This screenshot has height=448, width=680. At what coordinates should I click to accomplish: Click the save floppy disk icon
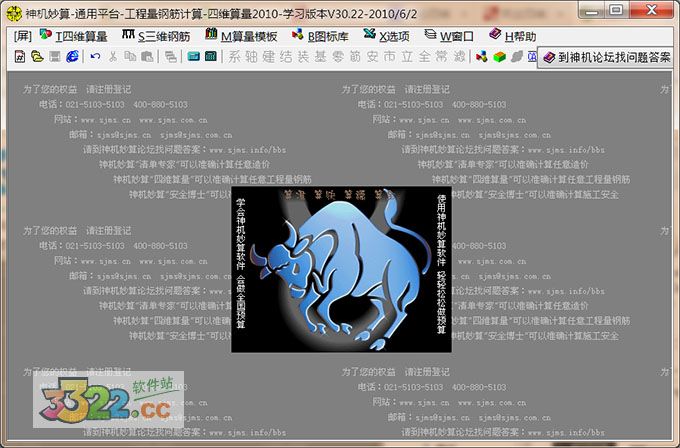(55, 56)
